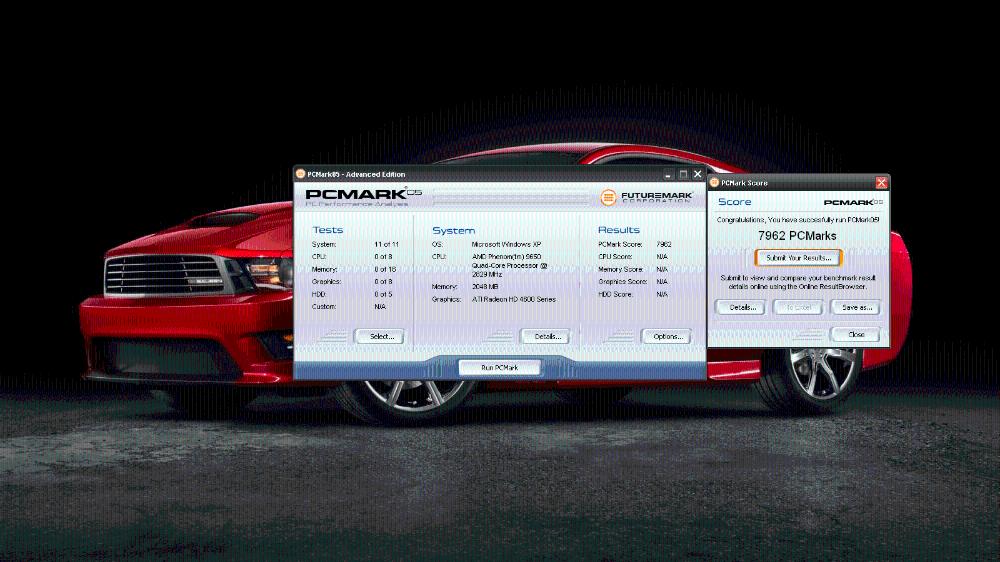Close the PCMark05 Advanced Edition window
1000x562 pixels.
click(698, 174)
